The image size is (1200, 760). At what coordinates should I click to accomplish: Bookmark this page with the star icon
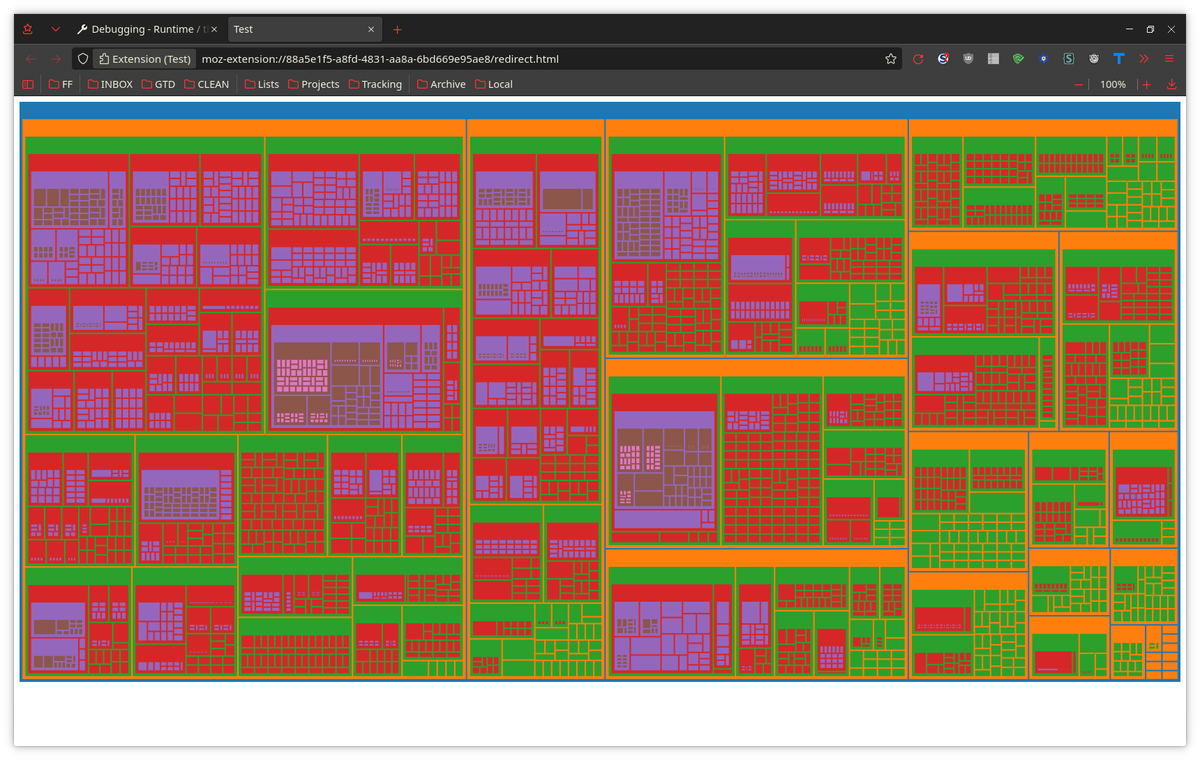[x=890, y=59]
